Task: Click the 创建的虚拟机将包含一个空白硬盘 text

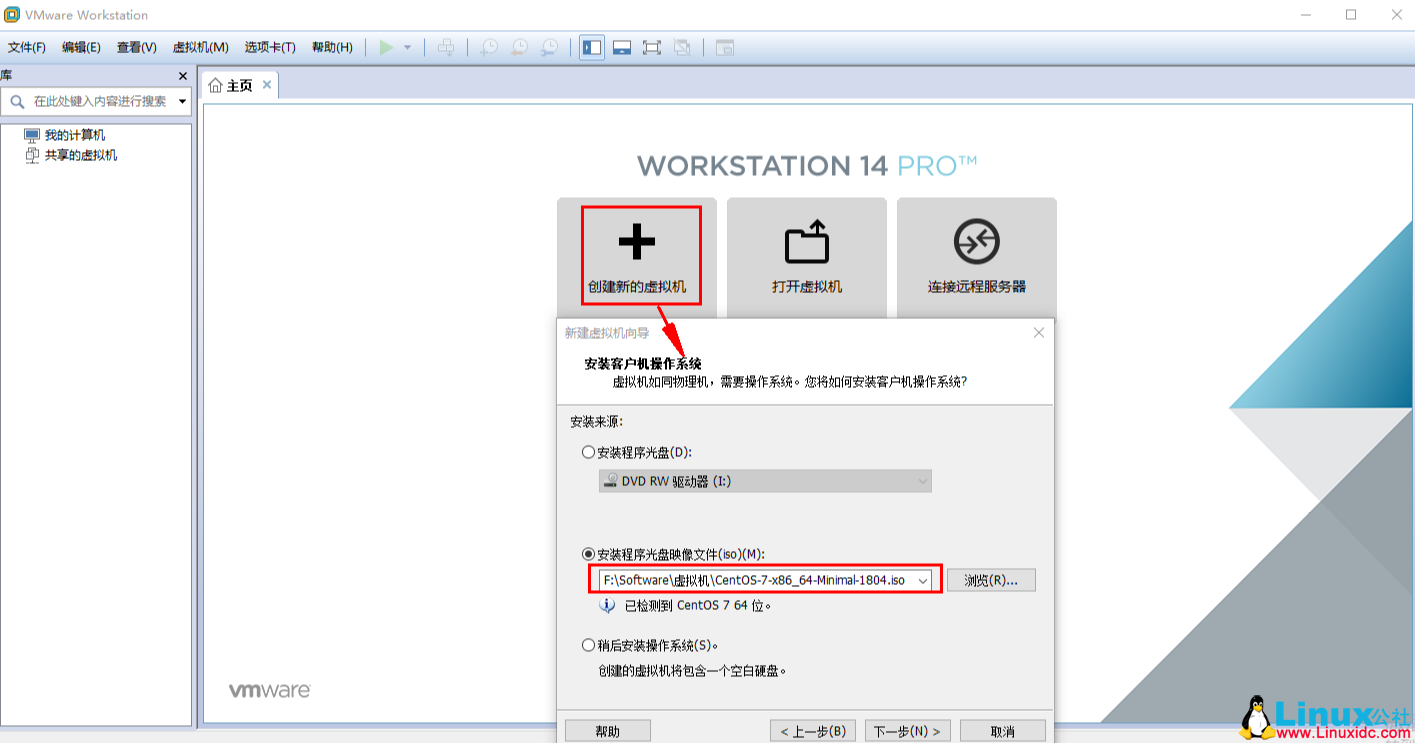Action: pos(692,671)
